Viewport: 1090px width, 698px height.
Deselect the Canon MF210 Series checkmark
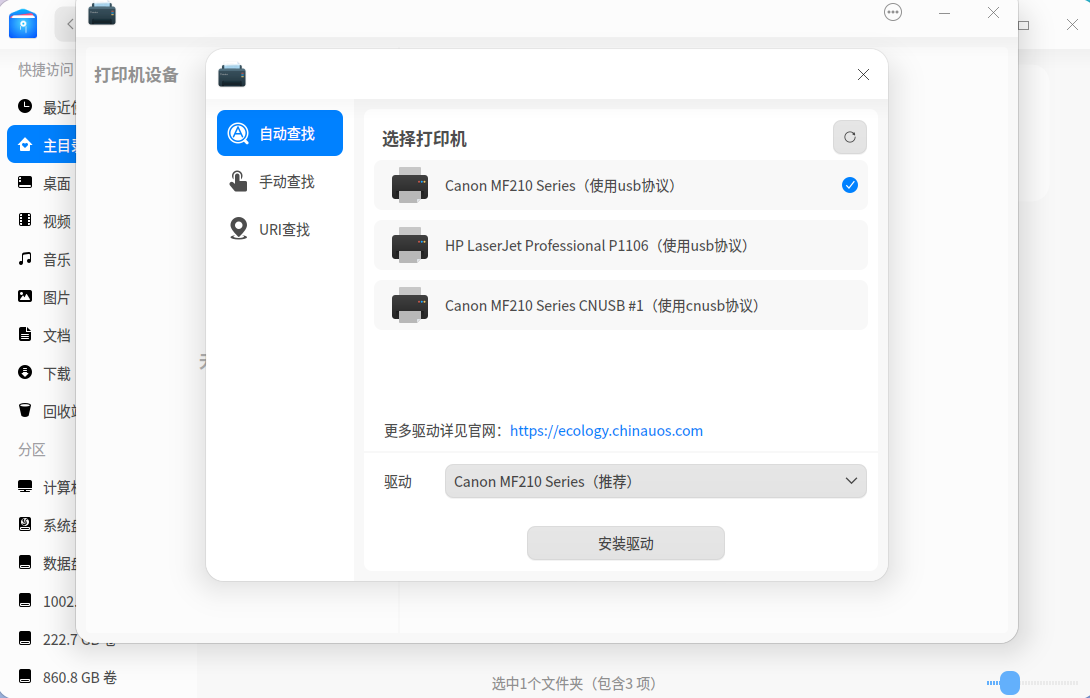point(849,185)
